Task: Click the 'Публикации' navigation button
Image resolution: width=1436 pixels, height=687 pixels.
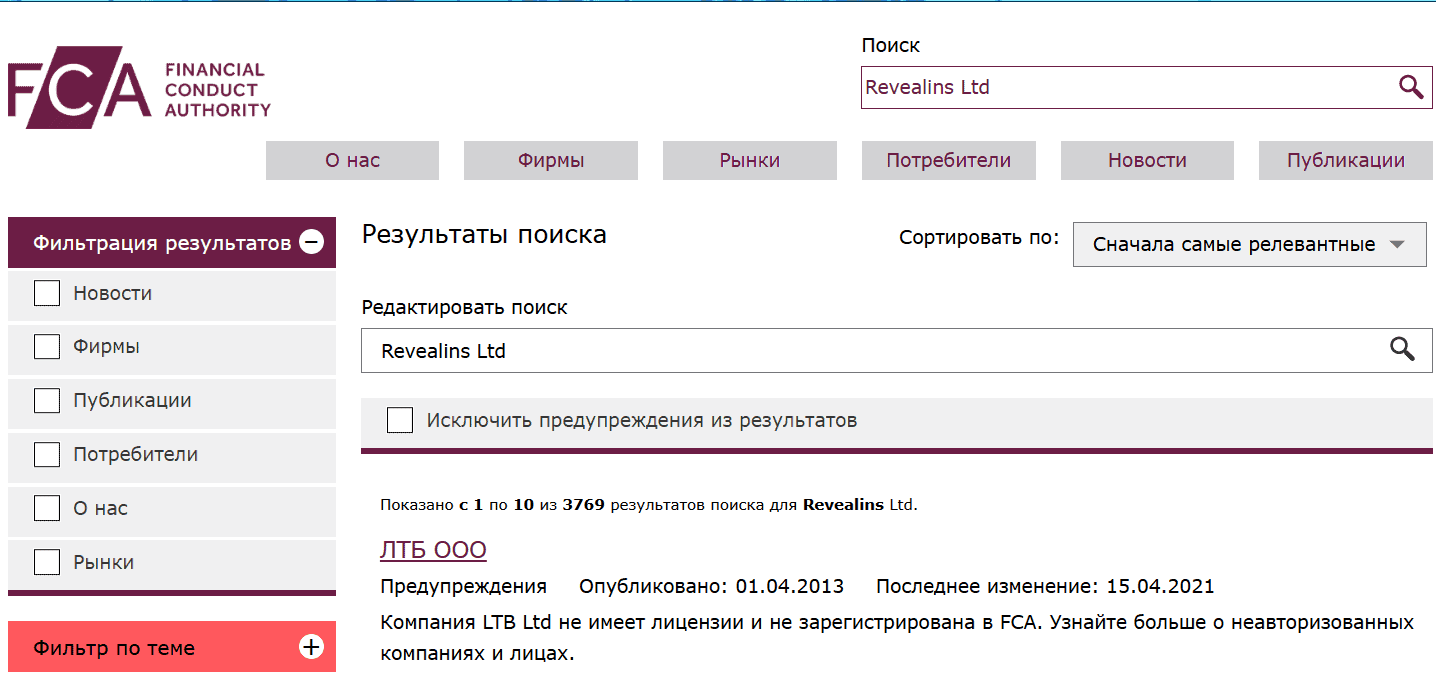Action: point(1344,160)
